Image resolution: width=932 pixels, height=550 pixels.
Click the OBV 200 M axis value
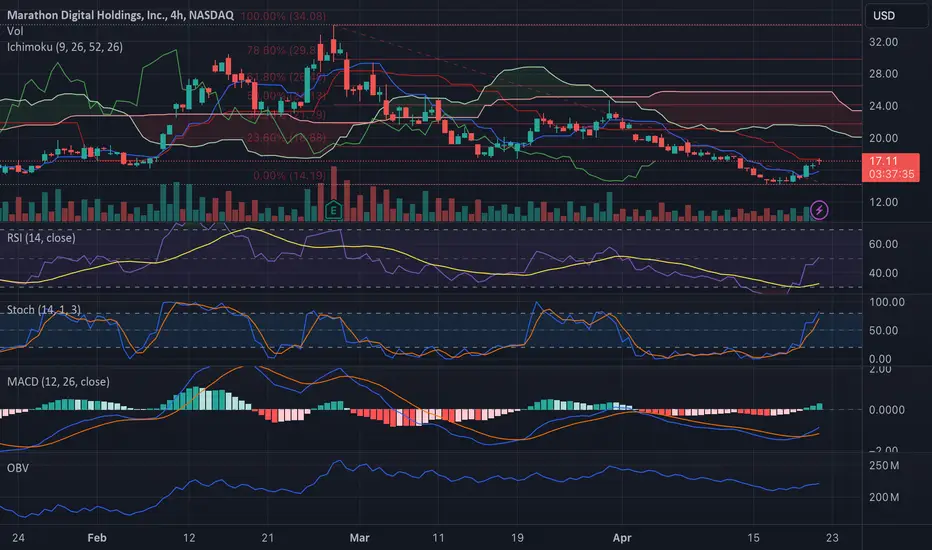(x=884, y=497)
